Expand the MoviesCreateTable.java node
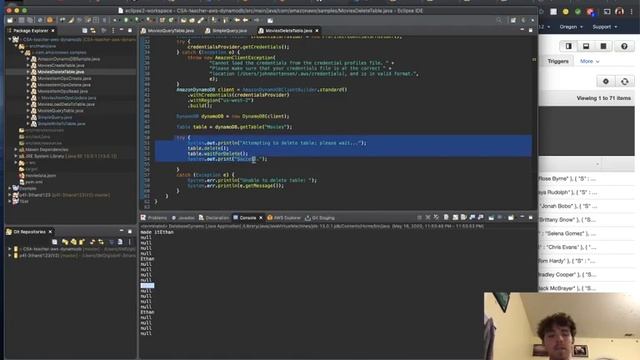The width and height of the screenshot is (640, 360). [28, 65]
